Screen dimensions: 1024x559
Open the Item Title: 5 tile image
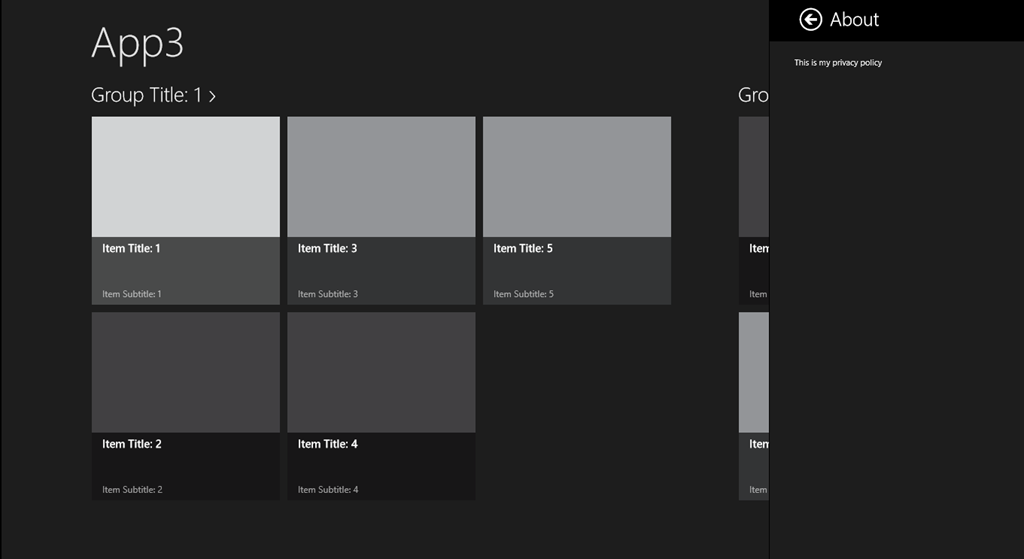pyautogui.click(x=577, y=177)
